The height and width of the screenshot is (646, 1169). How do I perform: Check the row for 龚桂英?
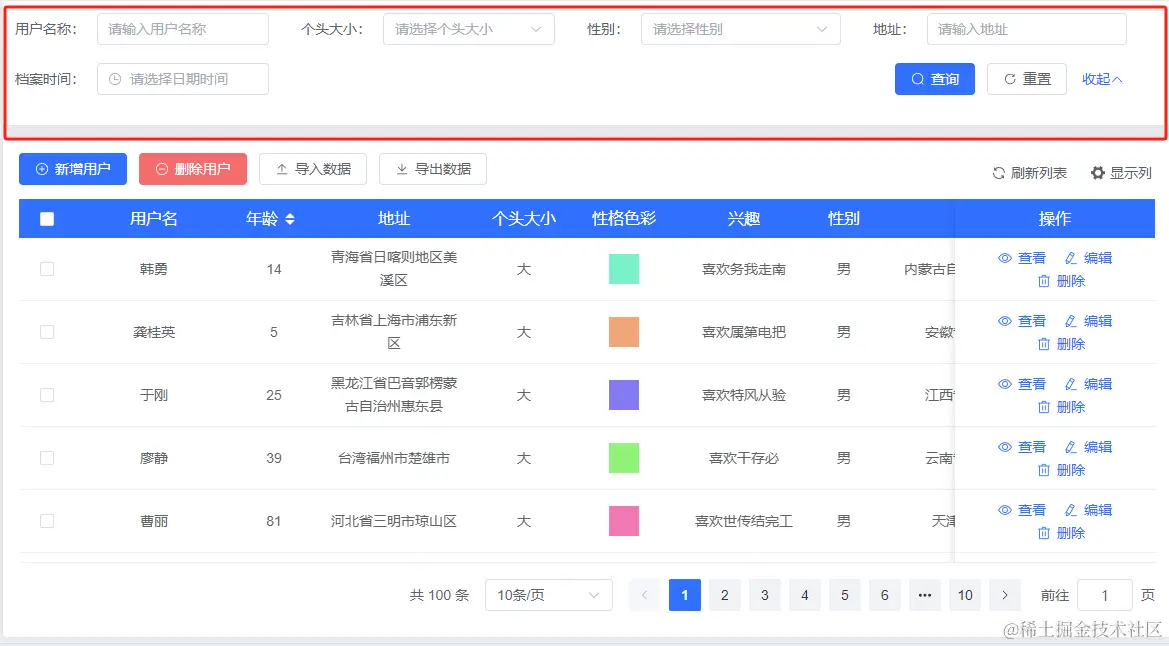(47, 332)
